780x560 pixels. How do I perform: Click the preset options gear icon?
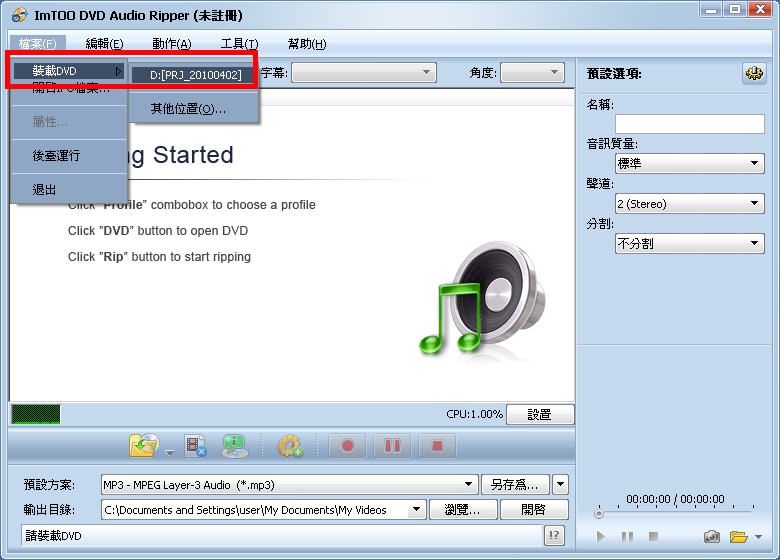pyautogui.click(x=753, y=74)
